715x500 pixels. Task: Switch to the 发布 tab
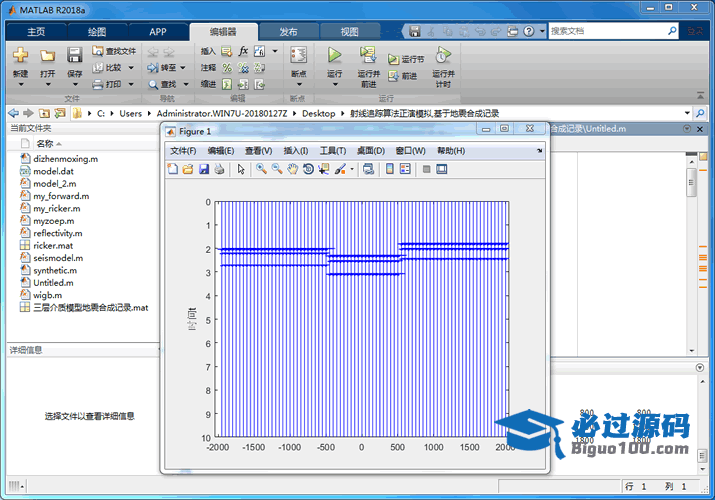[x=288, y=32]
